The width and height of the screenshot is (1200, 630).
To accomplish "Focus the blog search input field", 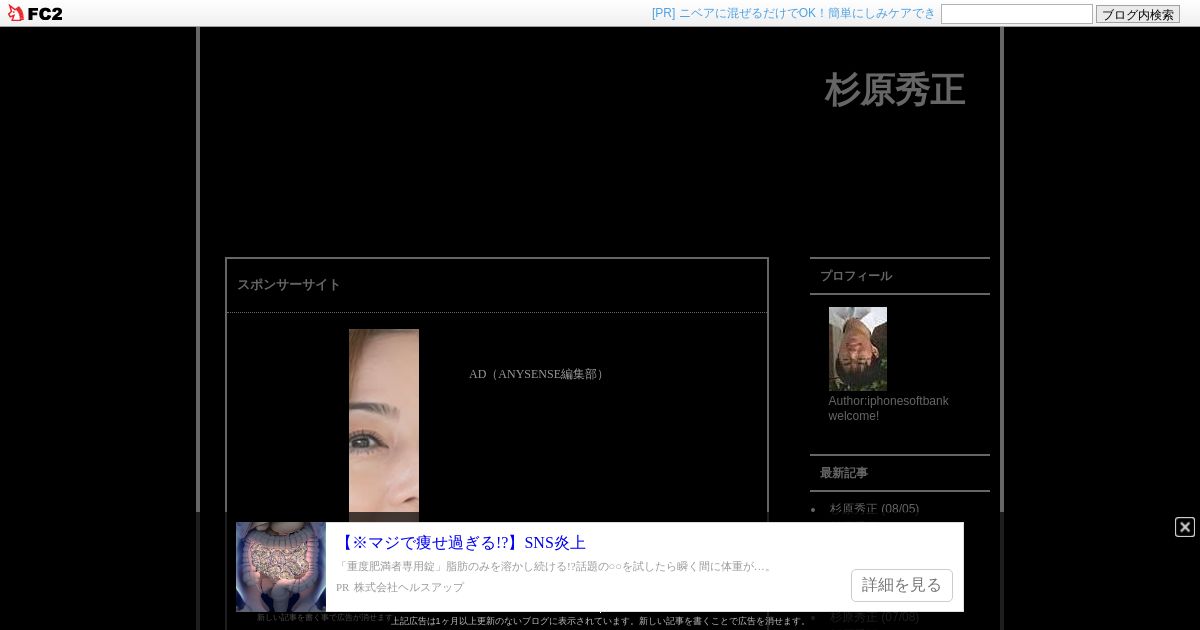I will pos(1017,14).
